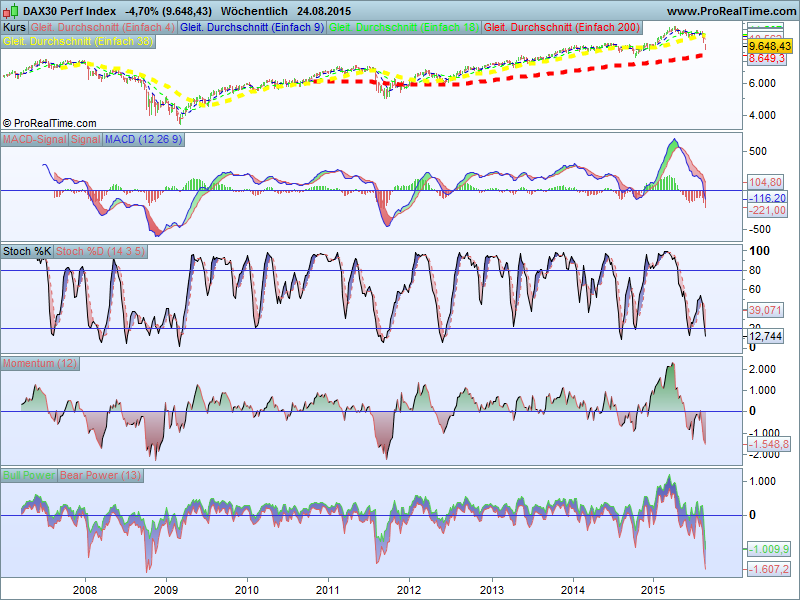Image resolution: width=800 pixels, height=600 pixels.
Task: Click the Bull Power value tag -1.009,9
Action: pos(769,549)
